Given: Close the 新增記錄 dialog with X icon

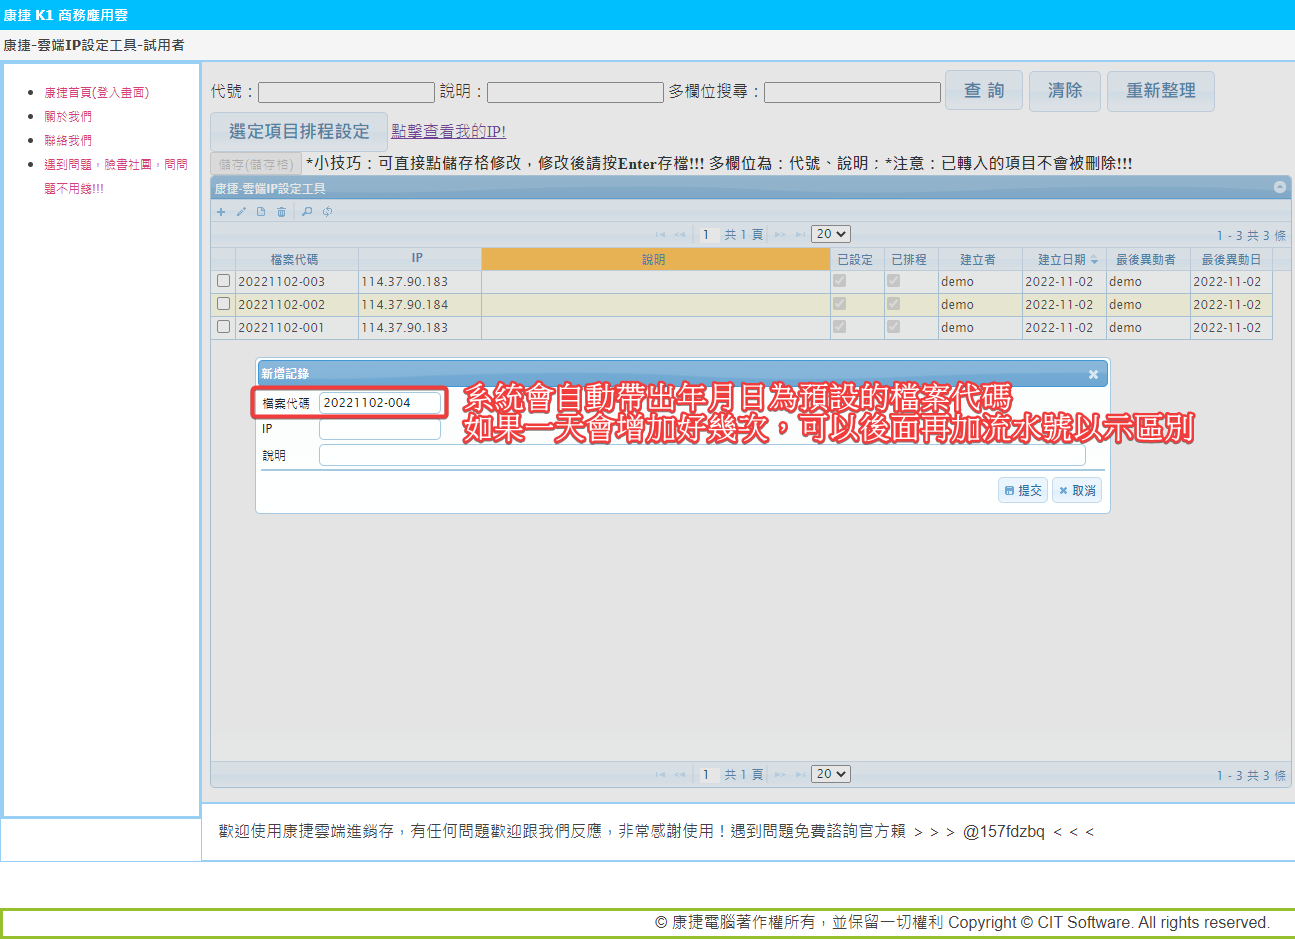Looking at the screenshot, I should (x=1093, y=374).
